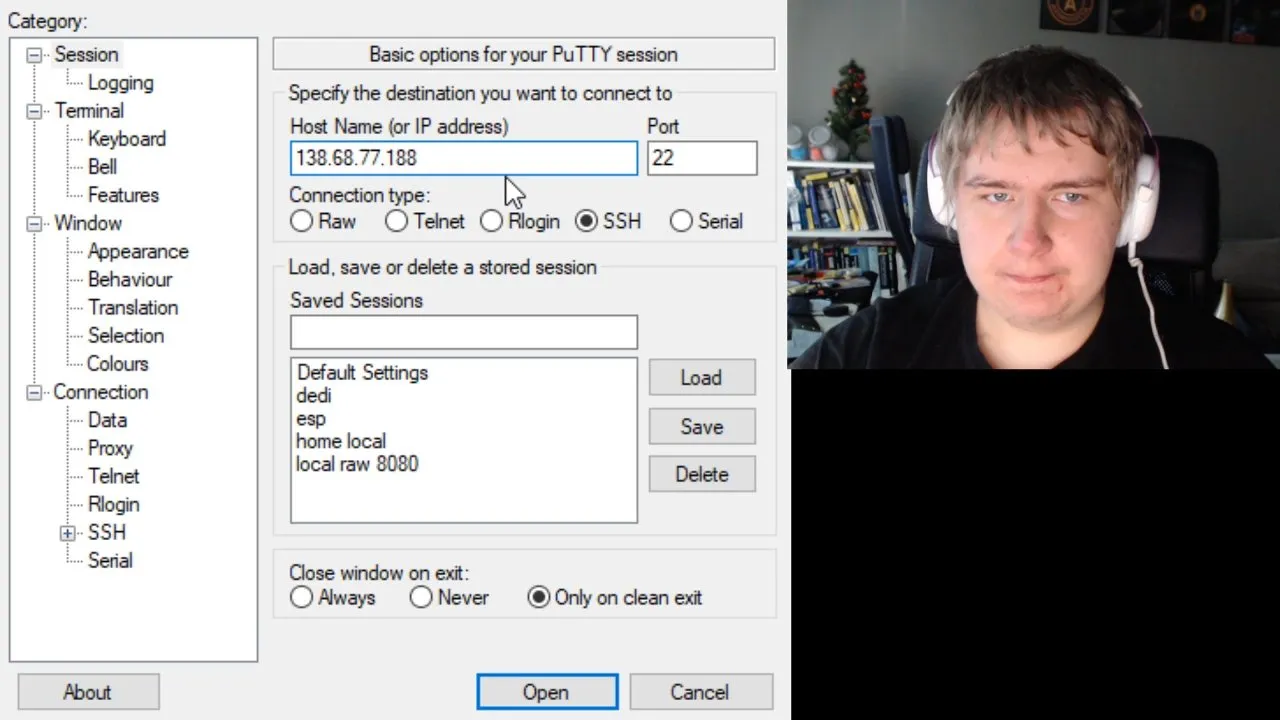Collapse the Terminal tree node
1280x720 pixels.
(34, 111)
